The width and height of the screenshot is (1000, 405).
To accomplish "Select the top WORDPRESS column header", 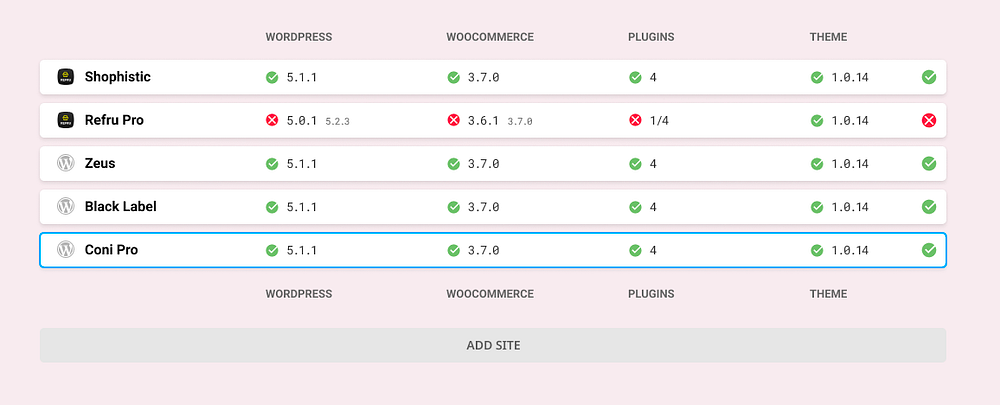I will (x=298, y=37).
